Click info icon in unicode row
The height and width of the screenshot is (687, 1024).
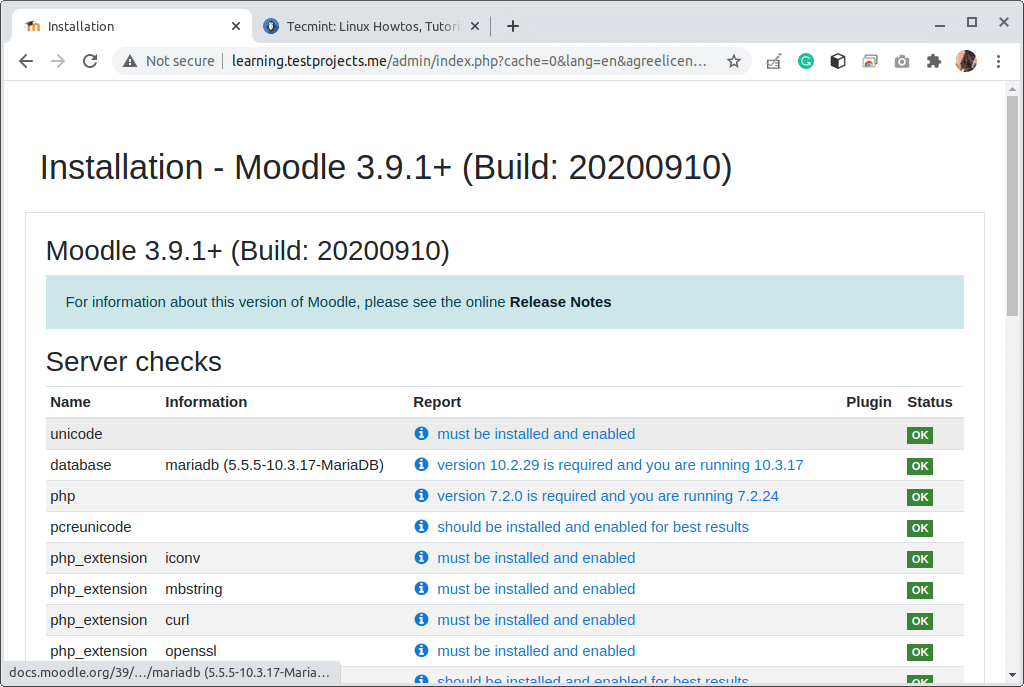[x=421, y=434]
